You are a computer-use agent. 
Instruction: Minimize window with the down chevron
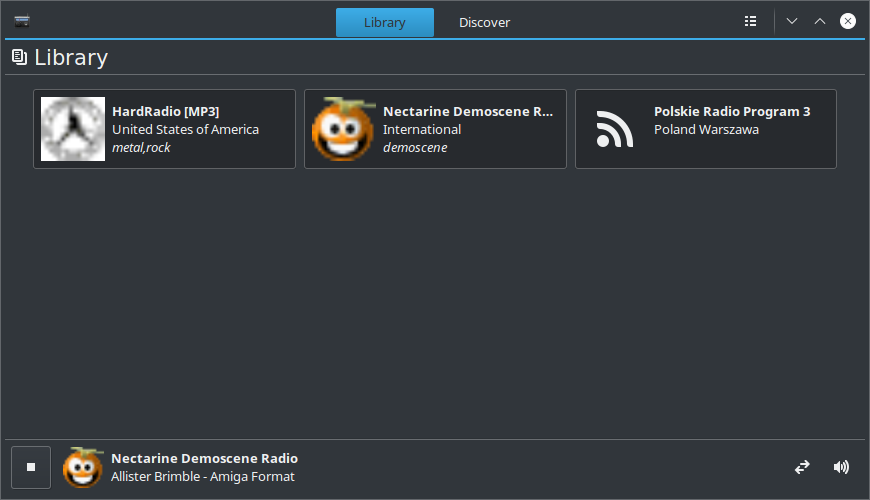tap(792, 21)
